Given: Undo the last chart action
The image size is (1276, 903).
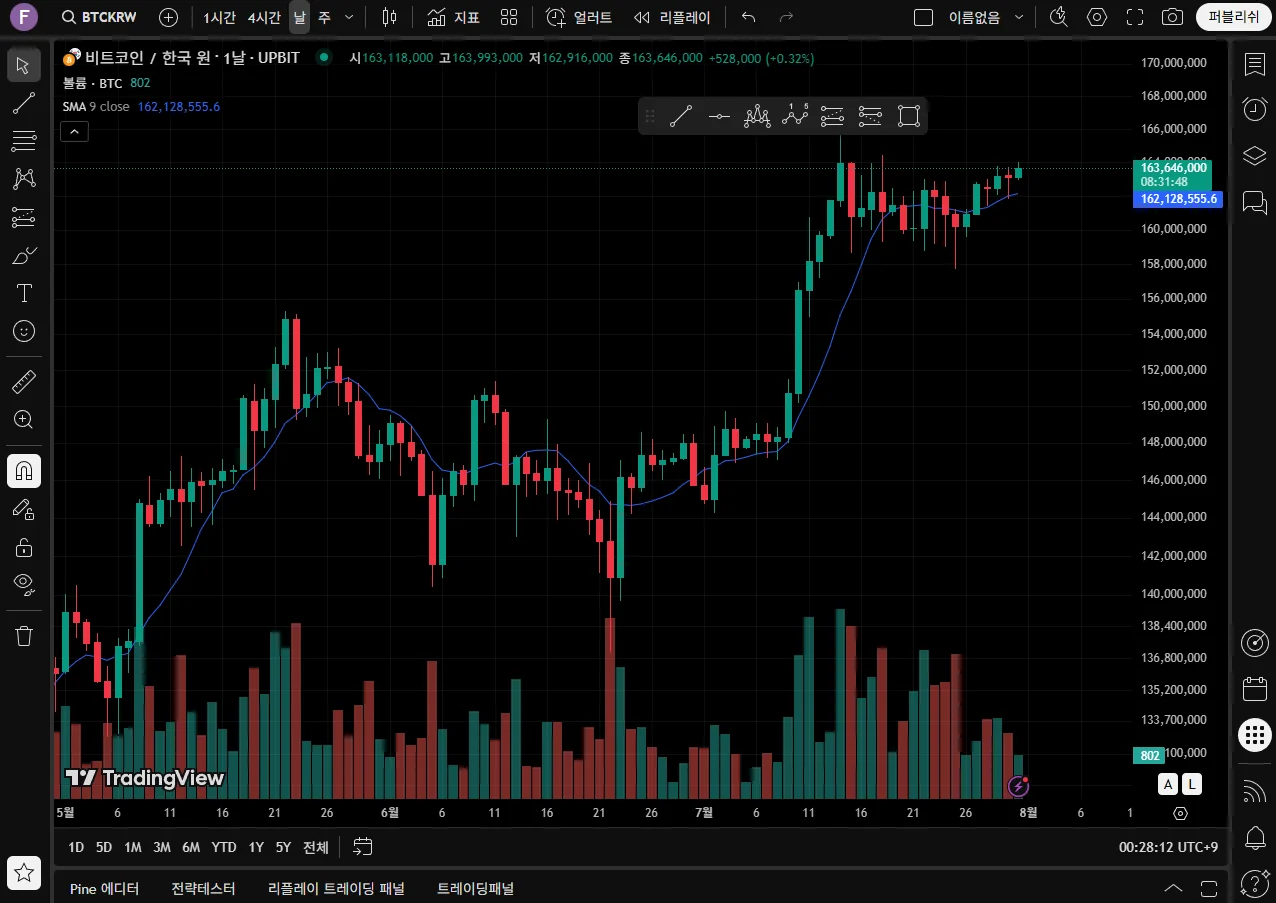Looking at the screenshot, I should coord(748,17).
